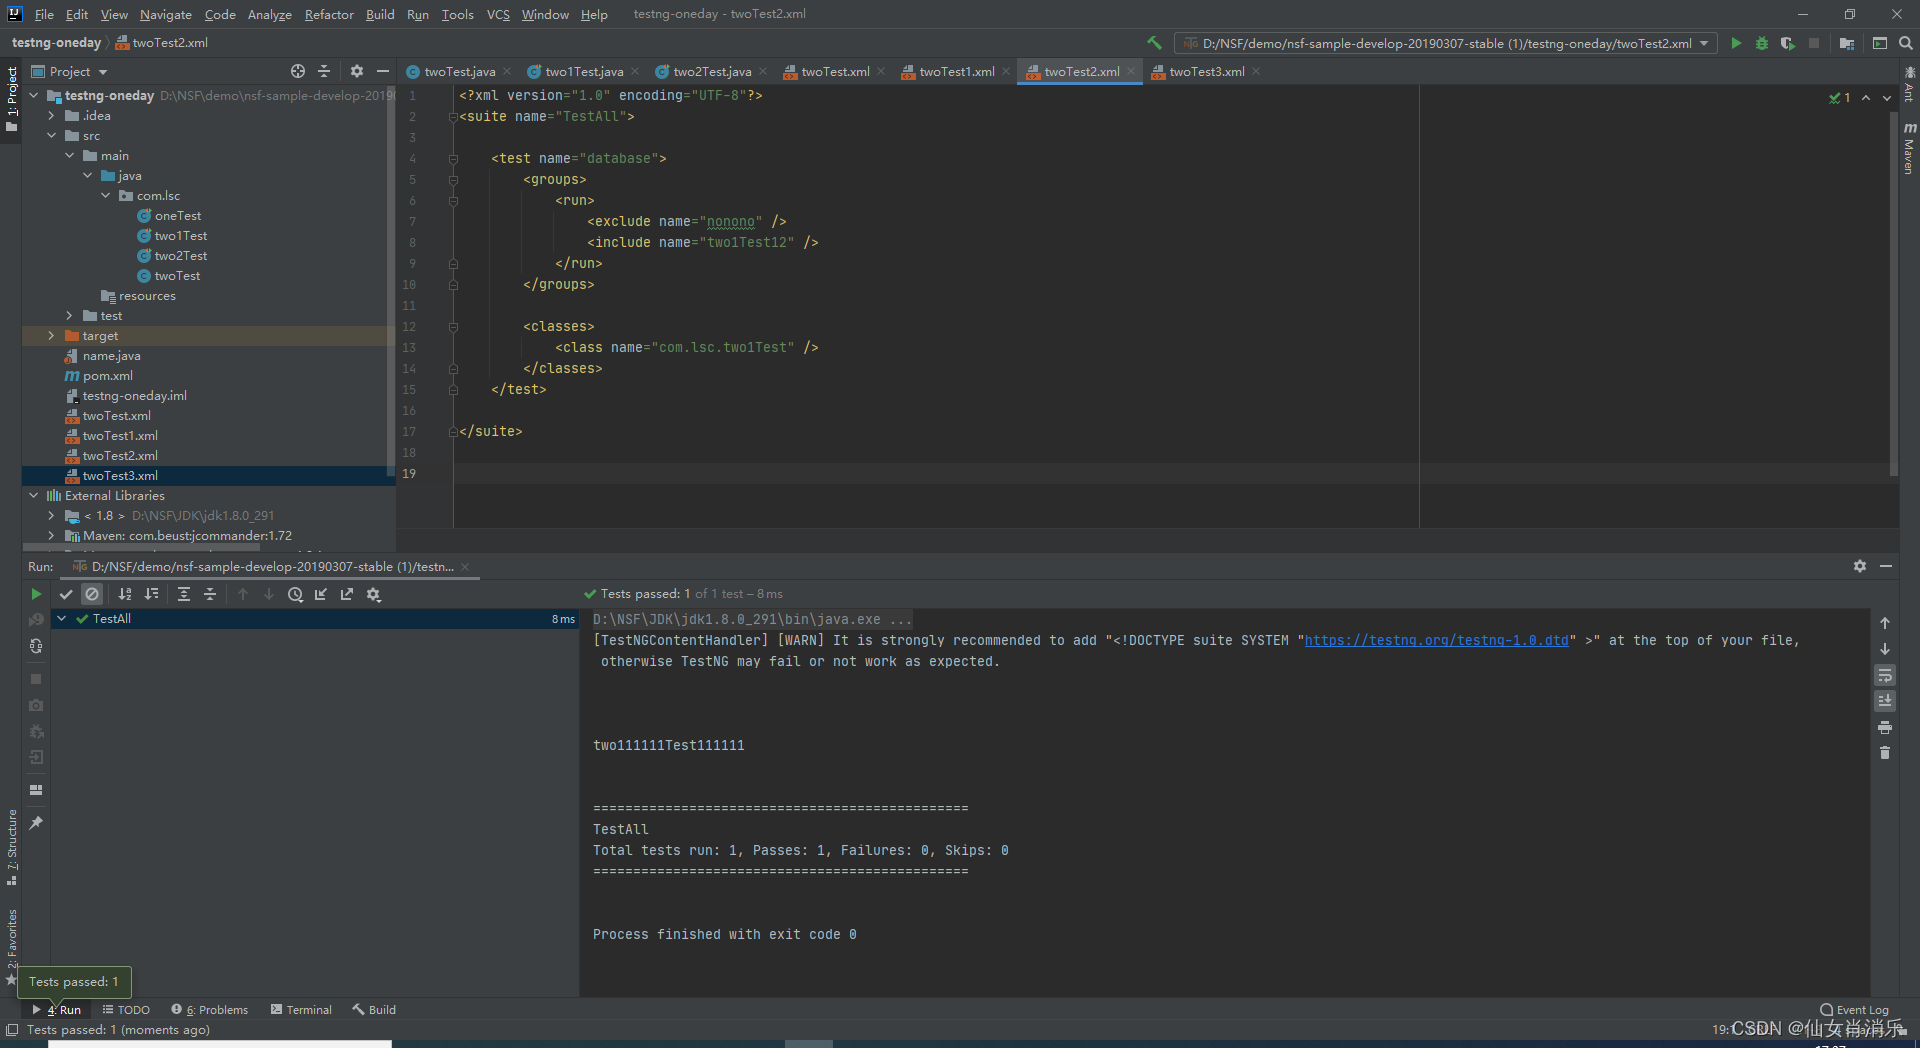Open the Terminal tool window button
The height and width of the screenshot is (1048, 1920).
coord(301,1010)
